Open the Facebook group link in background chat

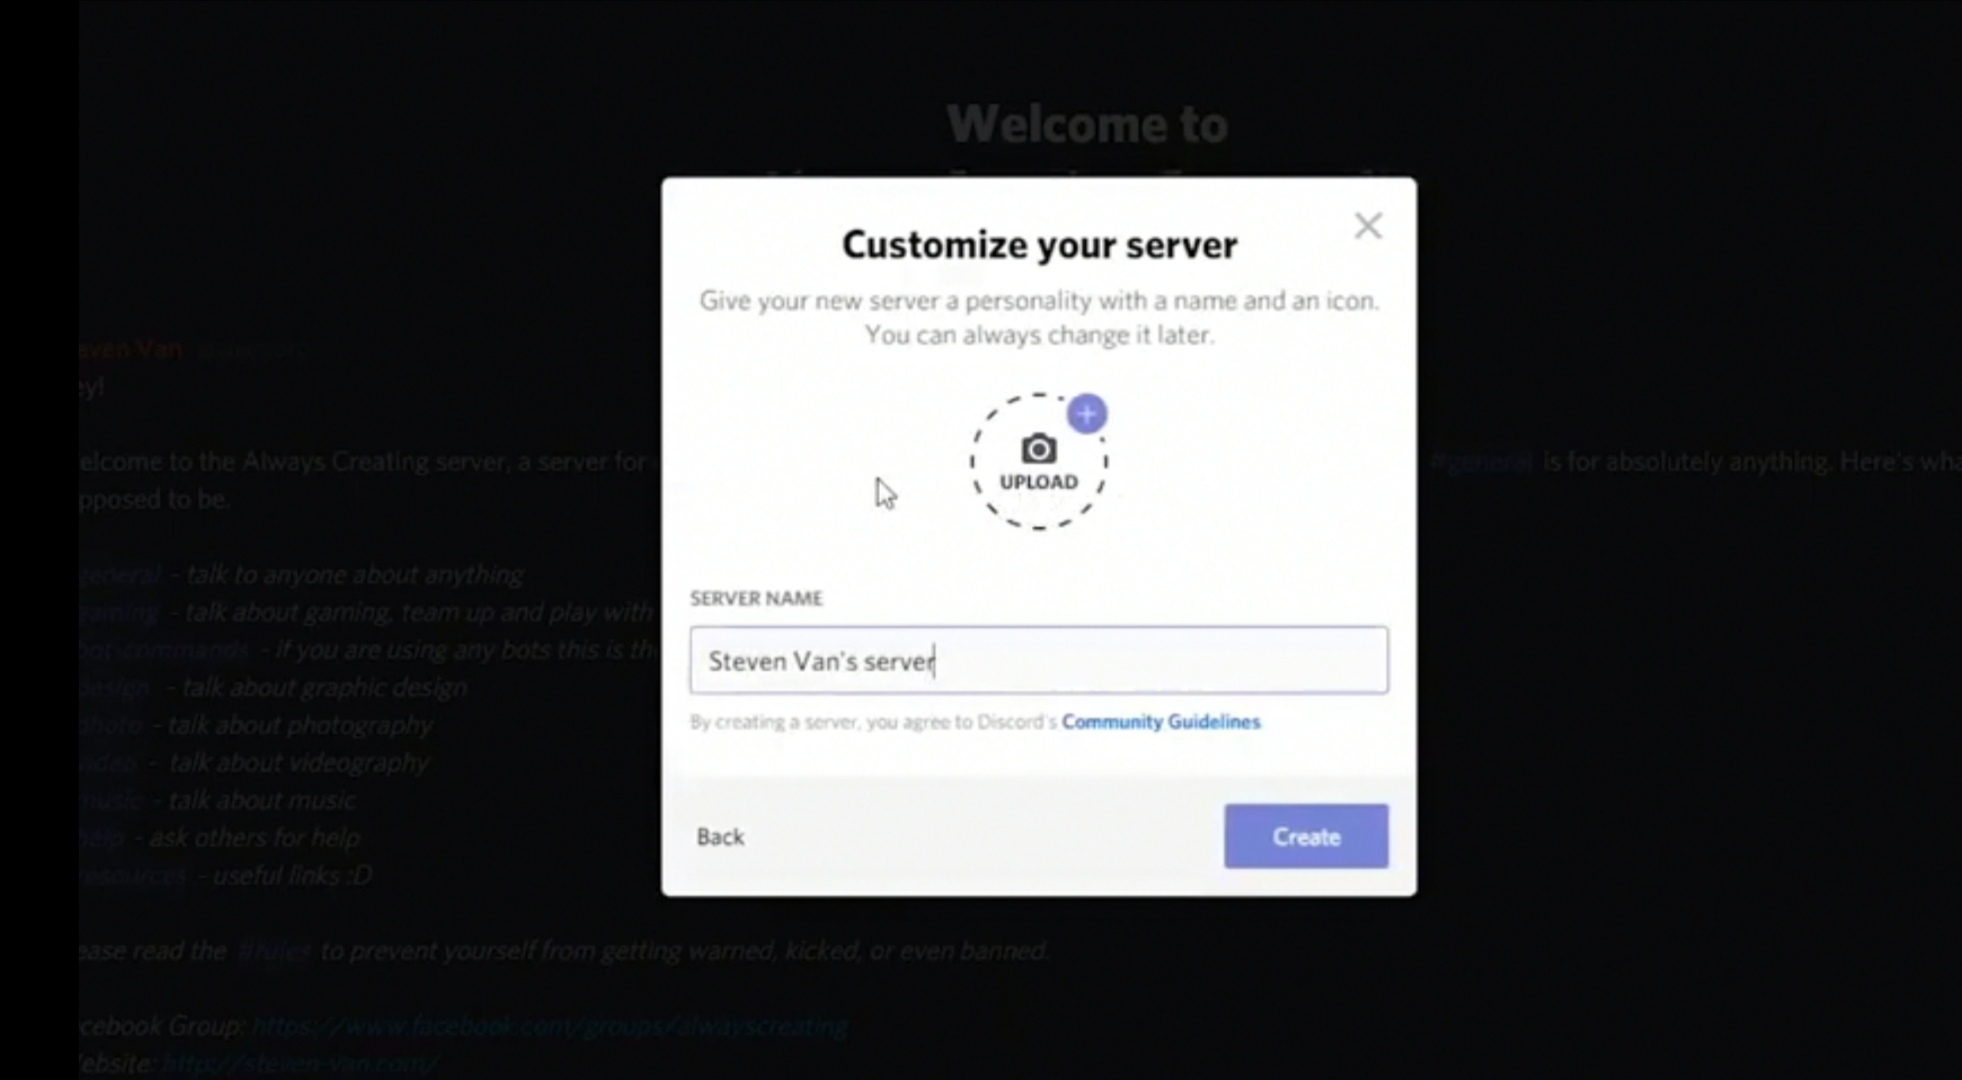(x=549, y=1026)
